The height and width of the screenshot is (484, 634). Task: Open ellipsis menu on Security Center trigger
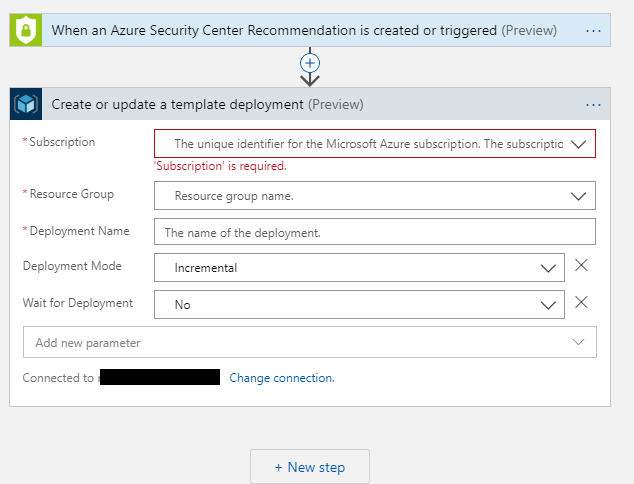[593, 31]
